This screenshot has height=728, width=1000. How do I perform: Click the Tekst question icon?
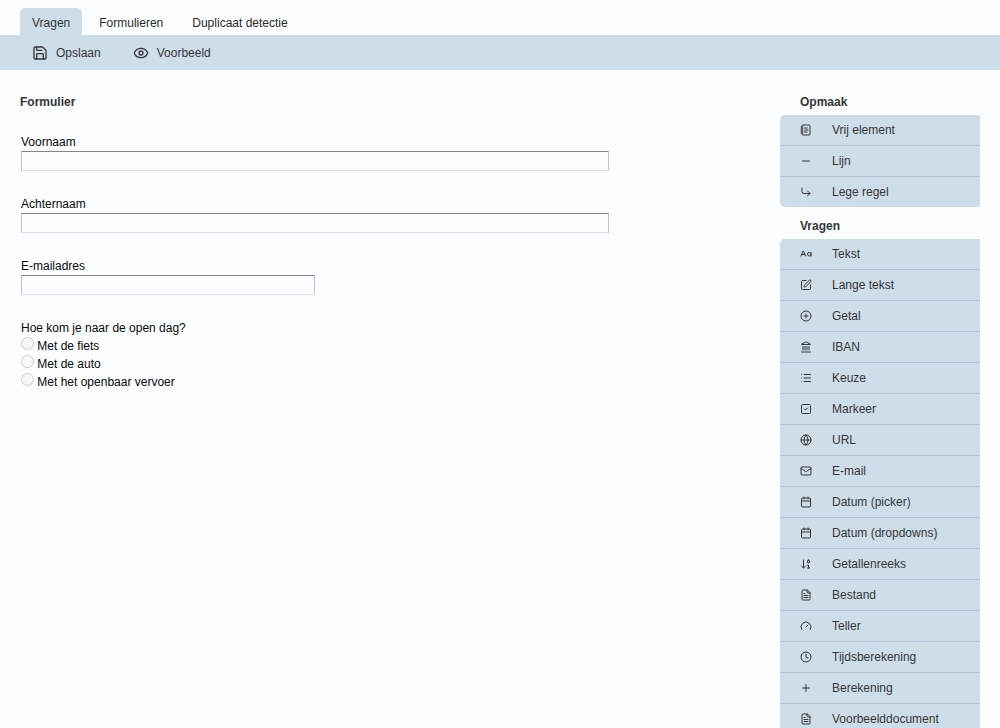click(806, 254)
